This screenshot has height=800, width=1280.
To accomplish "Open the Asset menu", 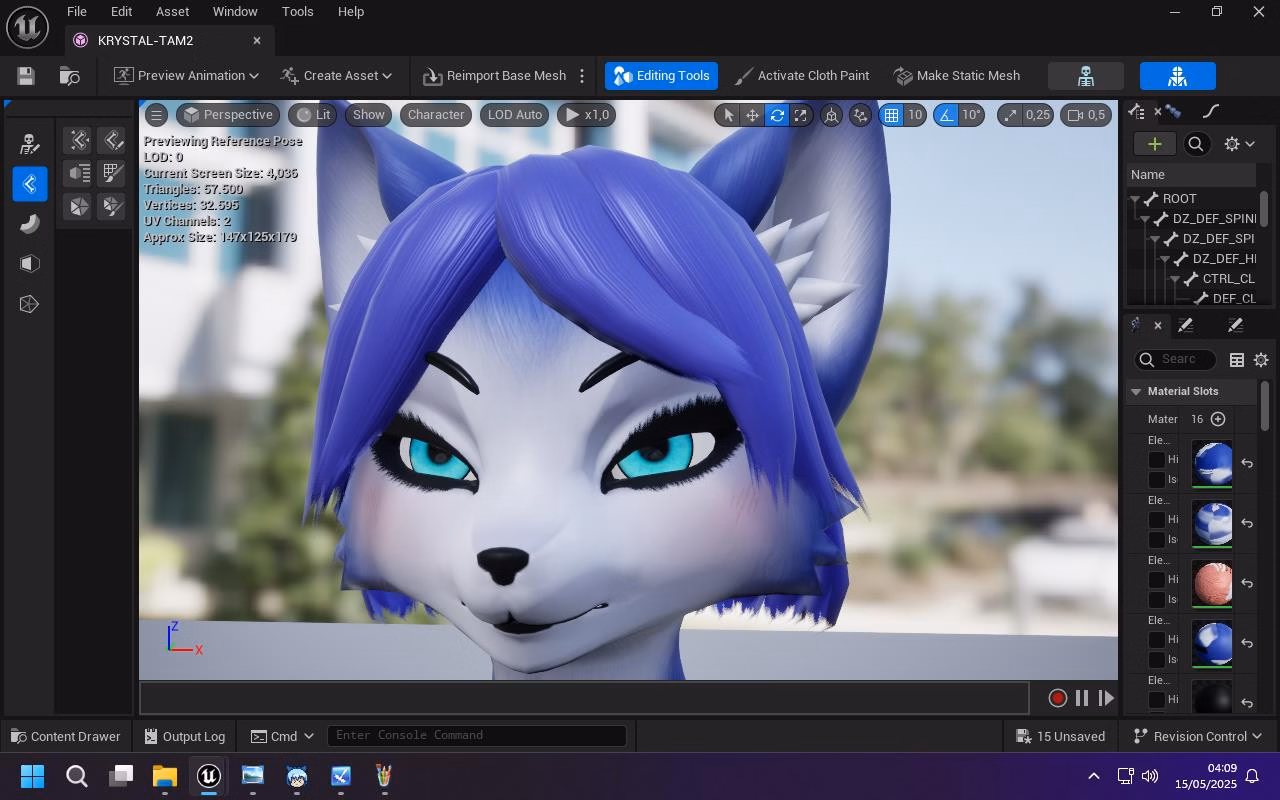I will pos(172,12).
